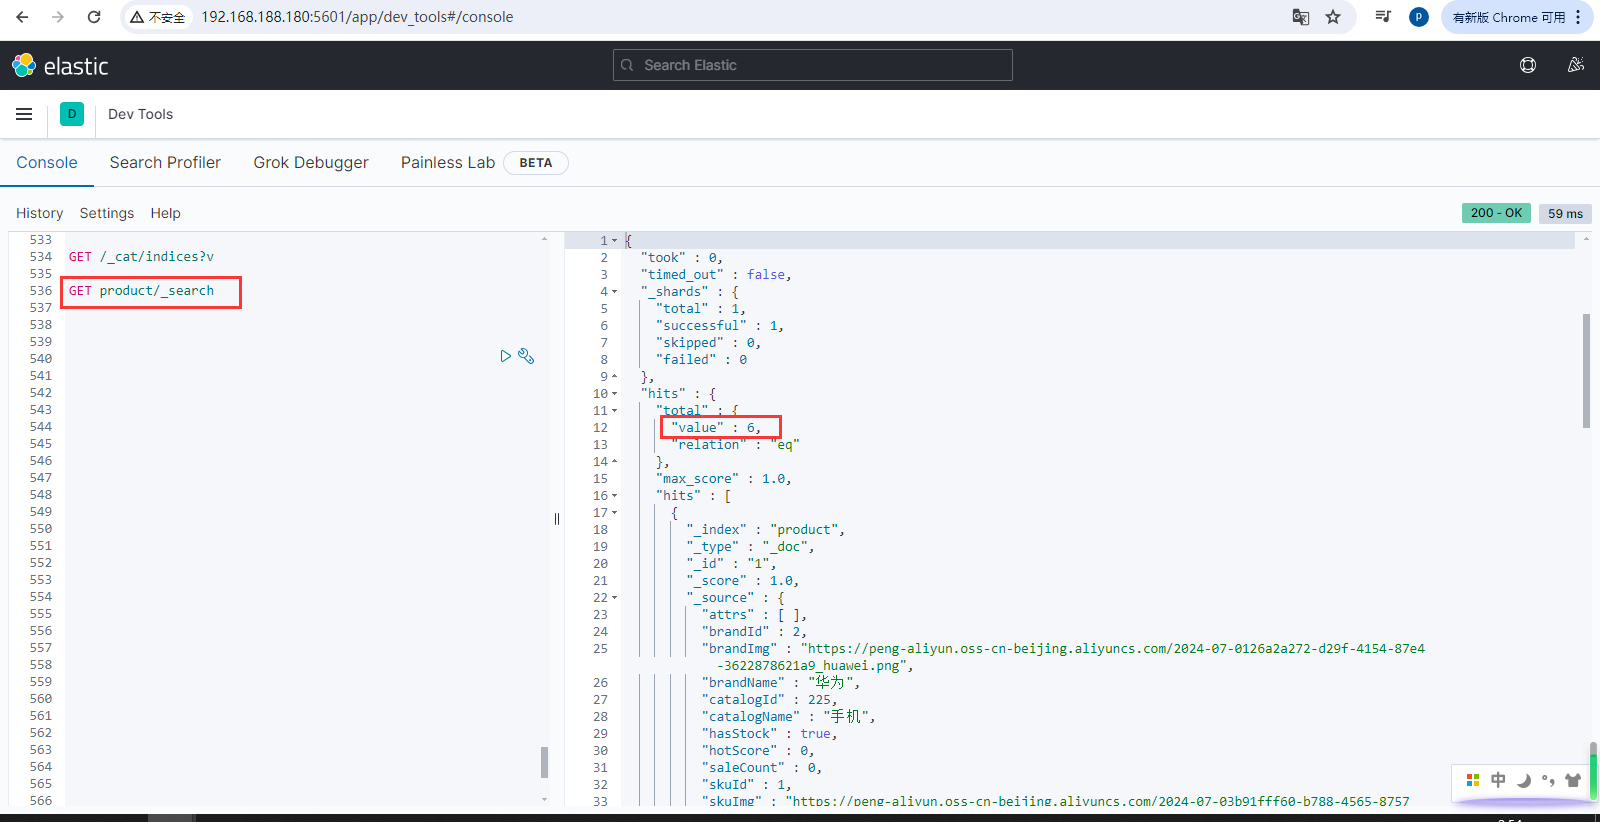Open the hamburger navigation menu

[x=24, y=114]
